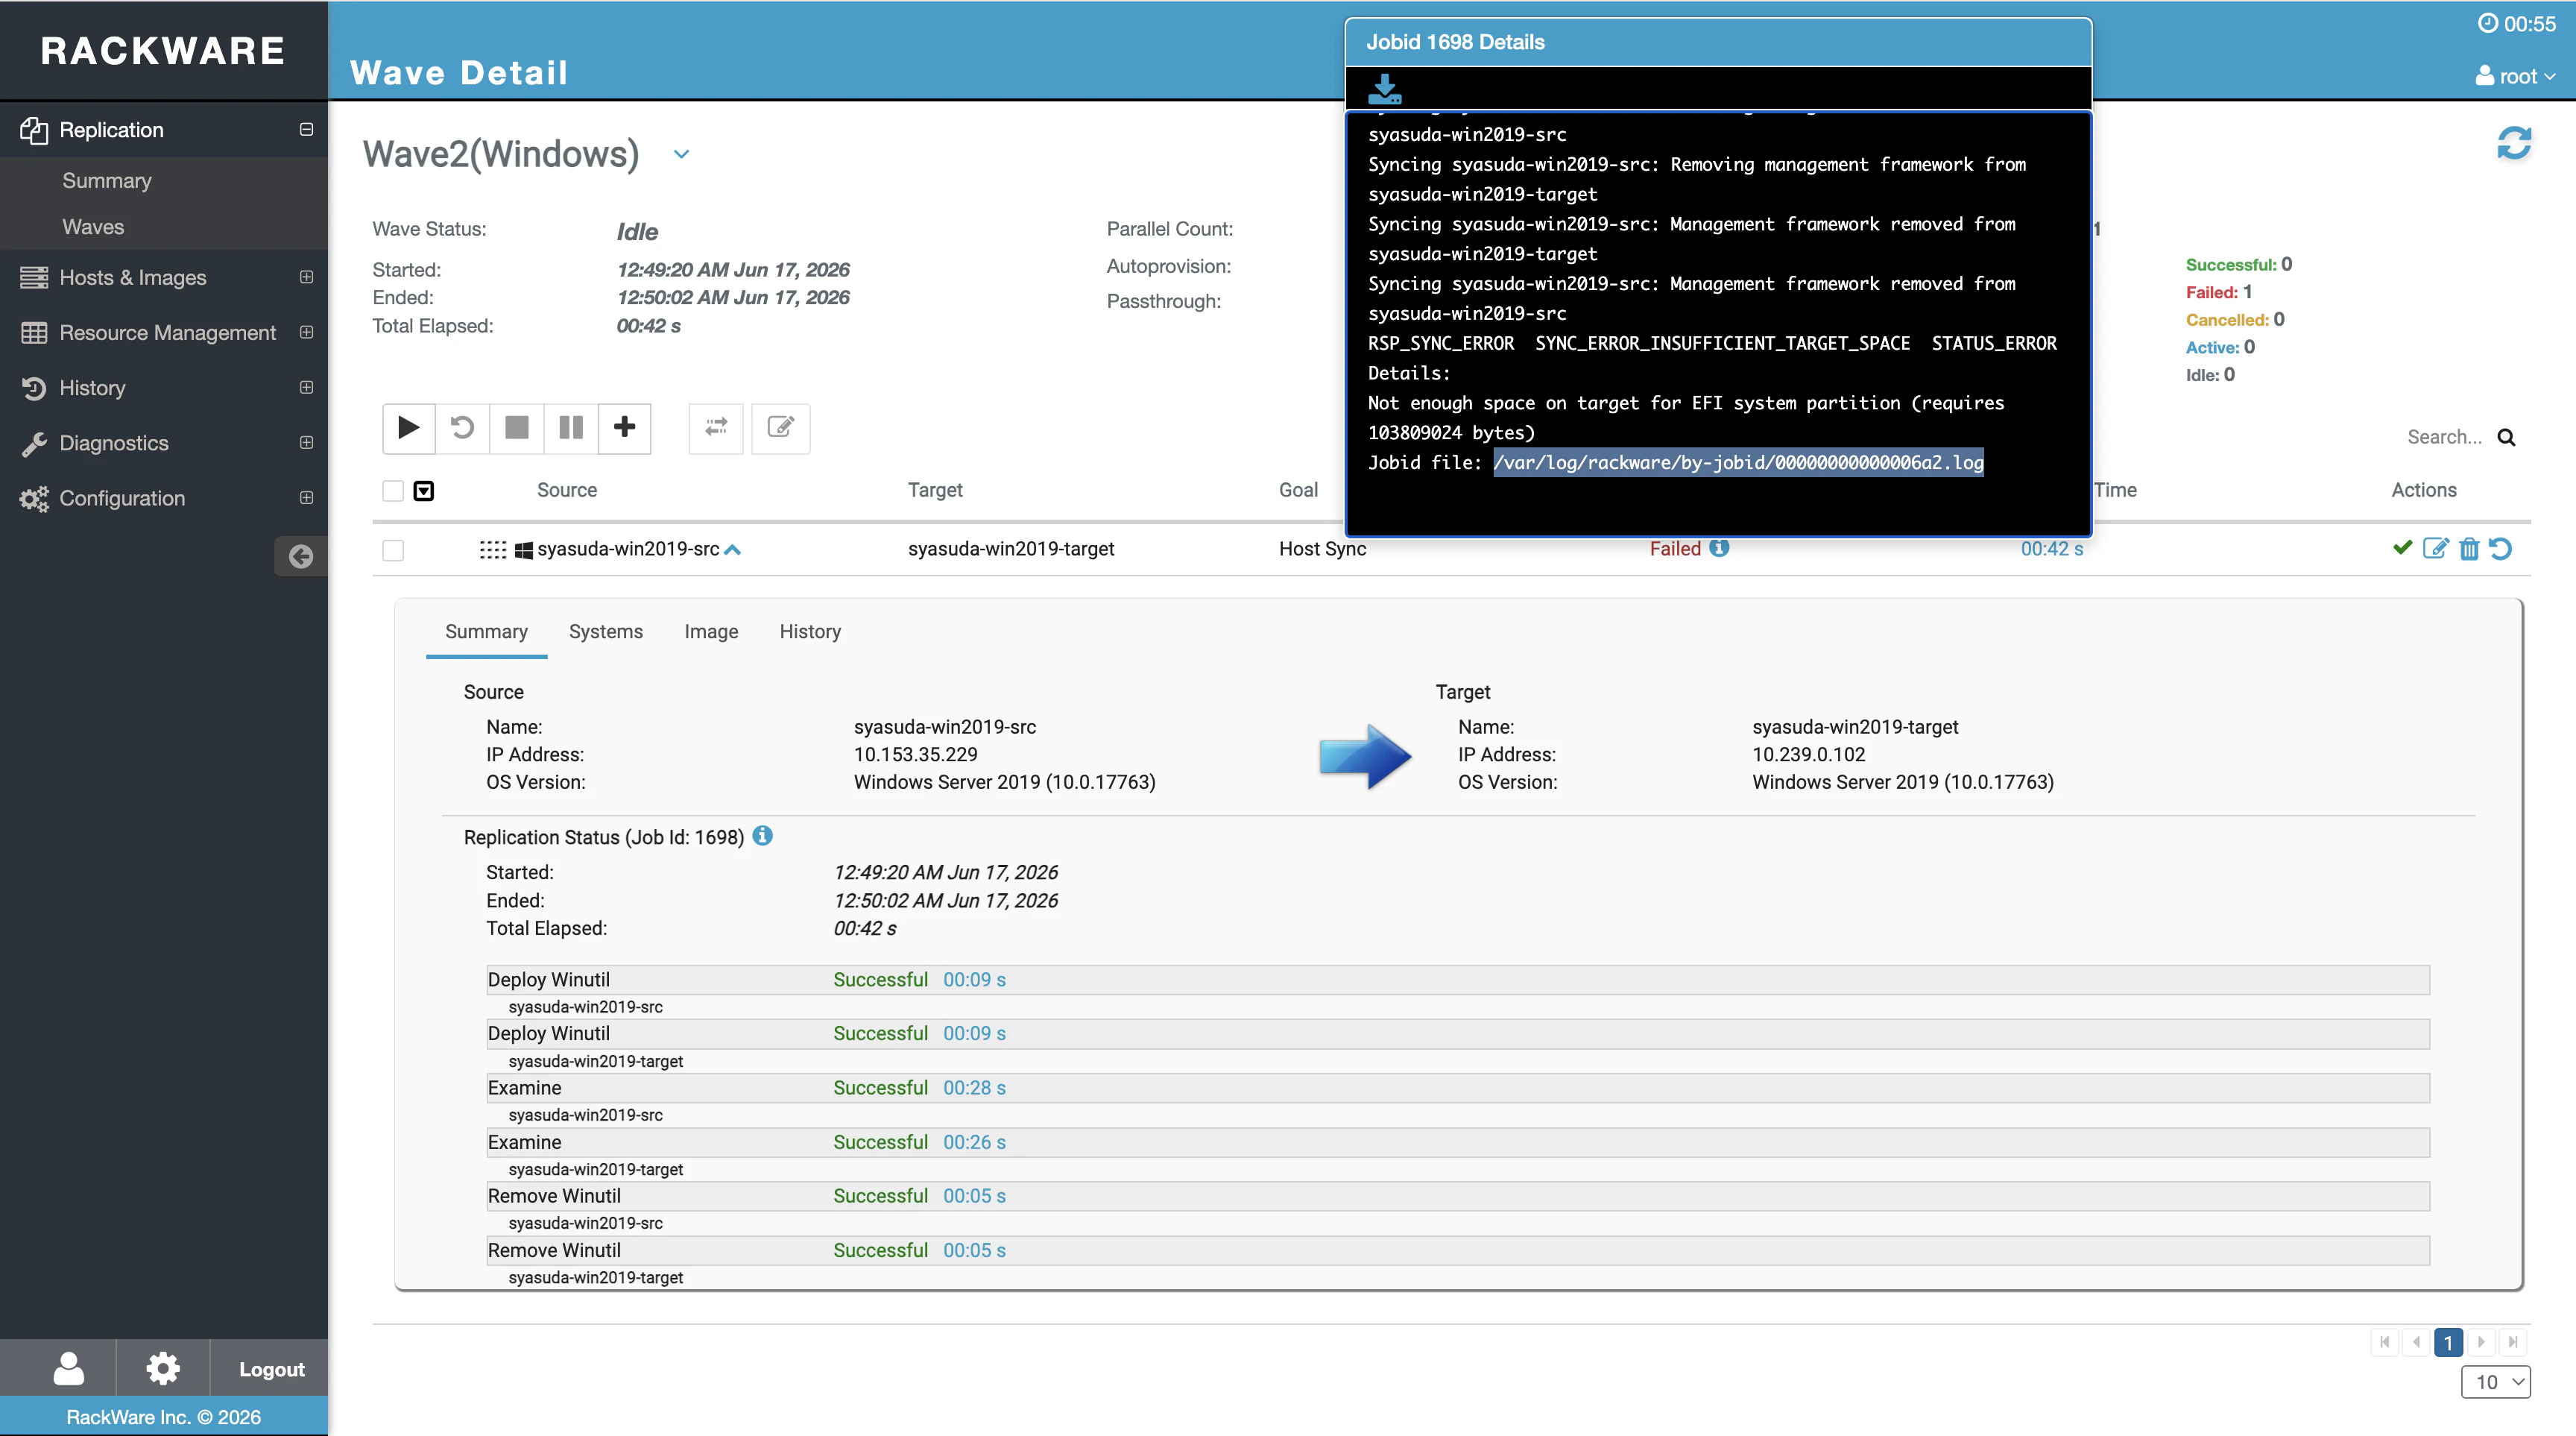
Task: Click the restart wave icon in toolbar
Action: point(462,428)
